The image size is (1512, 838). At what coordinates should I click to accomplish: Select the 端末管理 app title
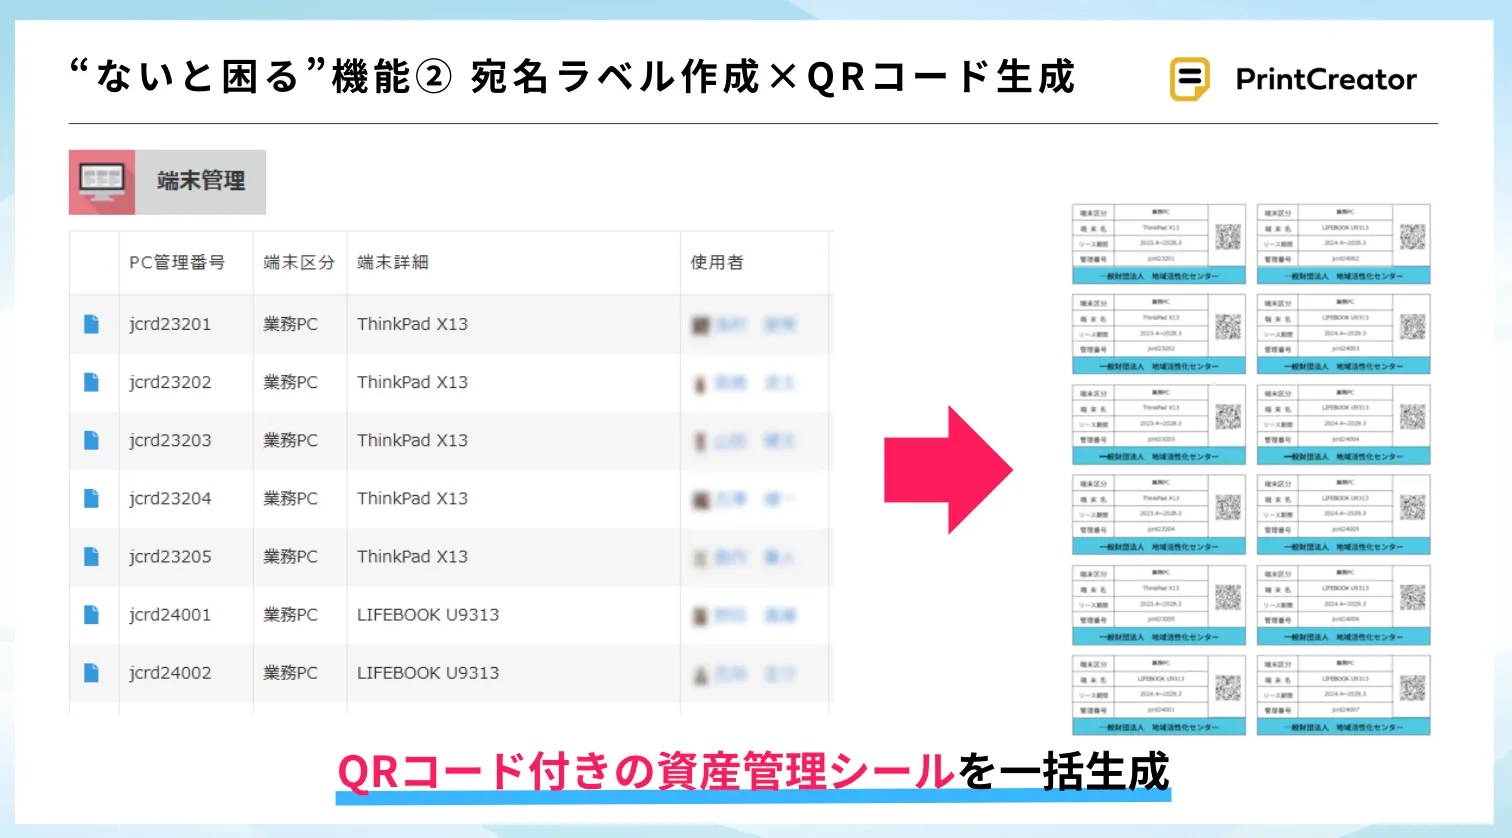coord(201,182)
